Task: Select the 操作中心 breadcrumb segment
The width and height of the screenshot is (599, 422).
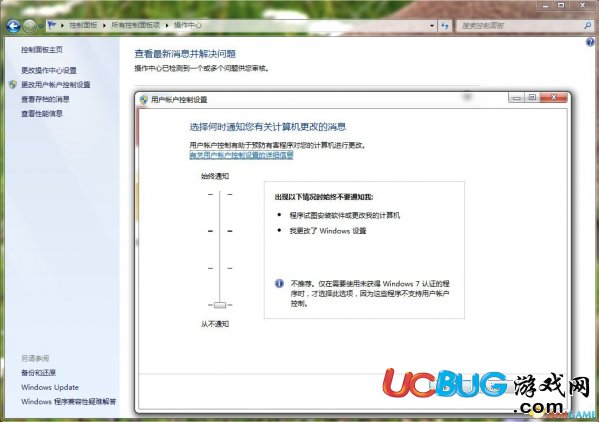Action: 188,25
